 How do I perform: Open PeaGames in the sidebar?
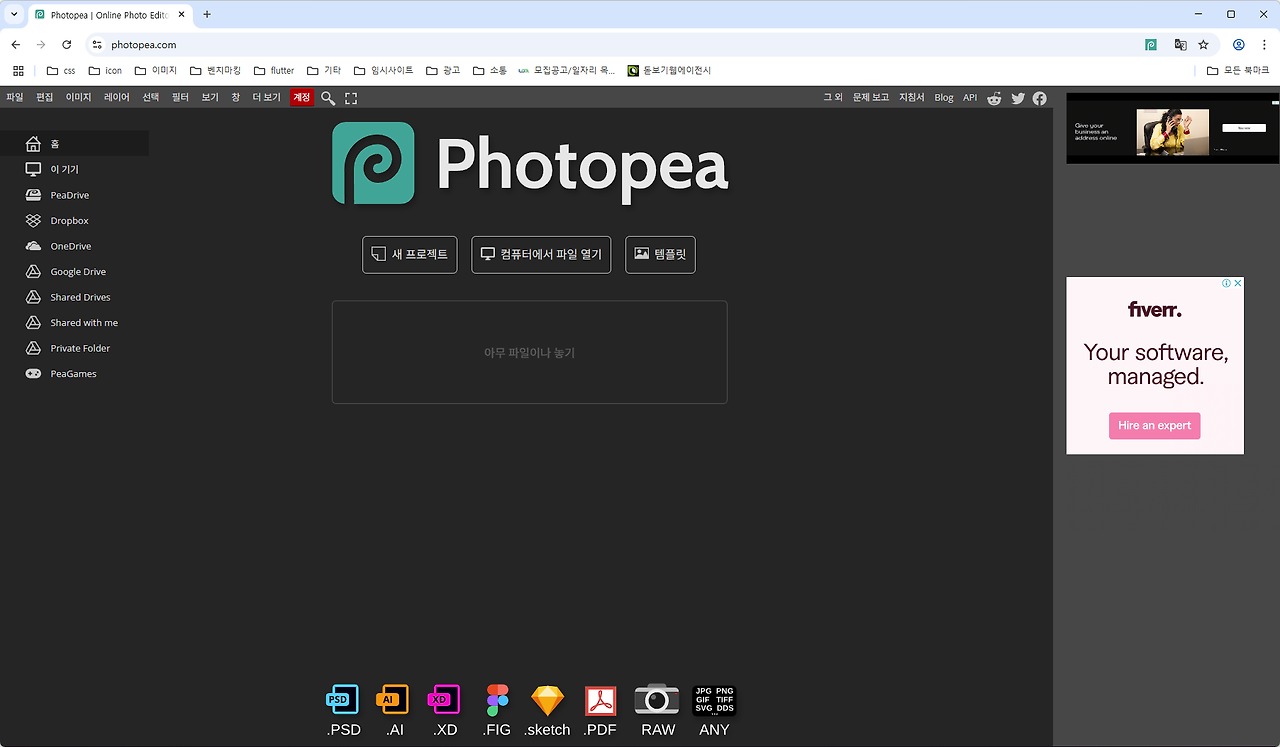pos(74,374)
